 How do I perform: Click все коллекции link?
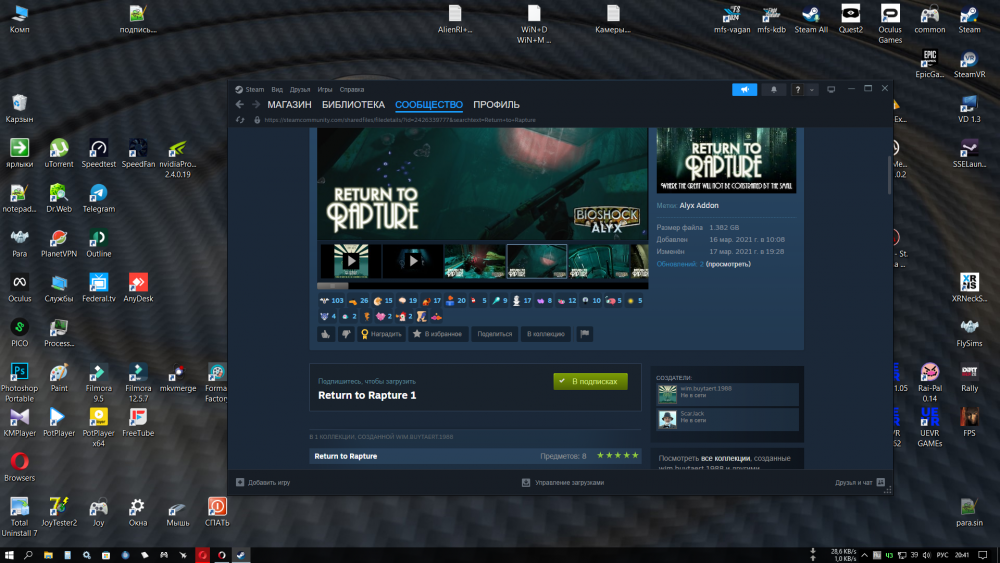(x=725, y=458)
